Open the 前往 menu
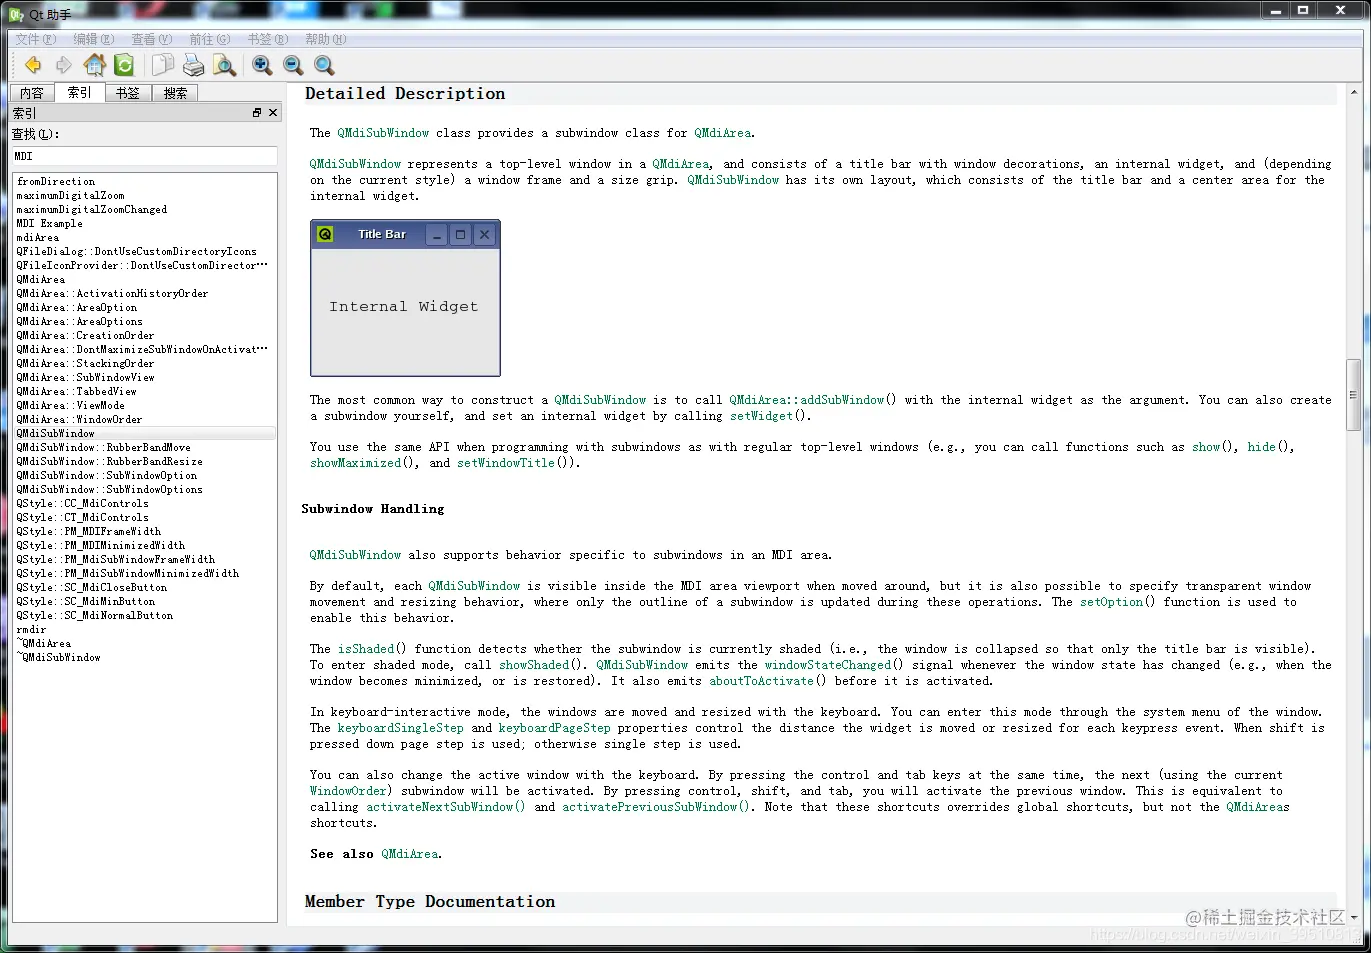The width and height of the screenshot is (1371, 953). [x=209, y=39]
